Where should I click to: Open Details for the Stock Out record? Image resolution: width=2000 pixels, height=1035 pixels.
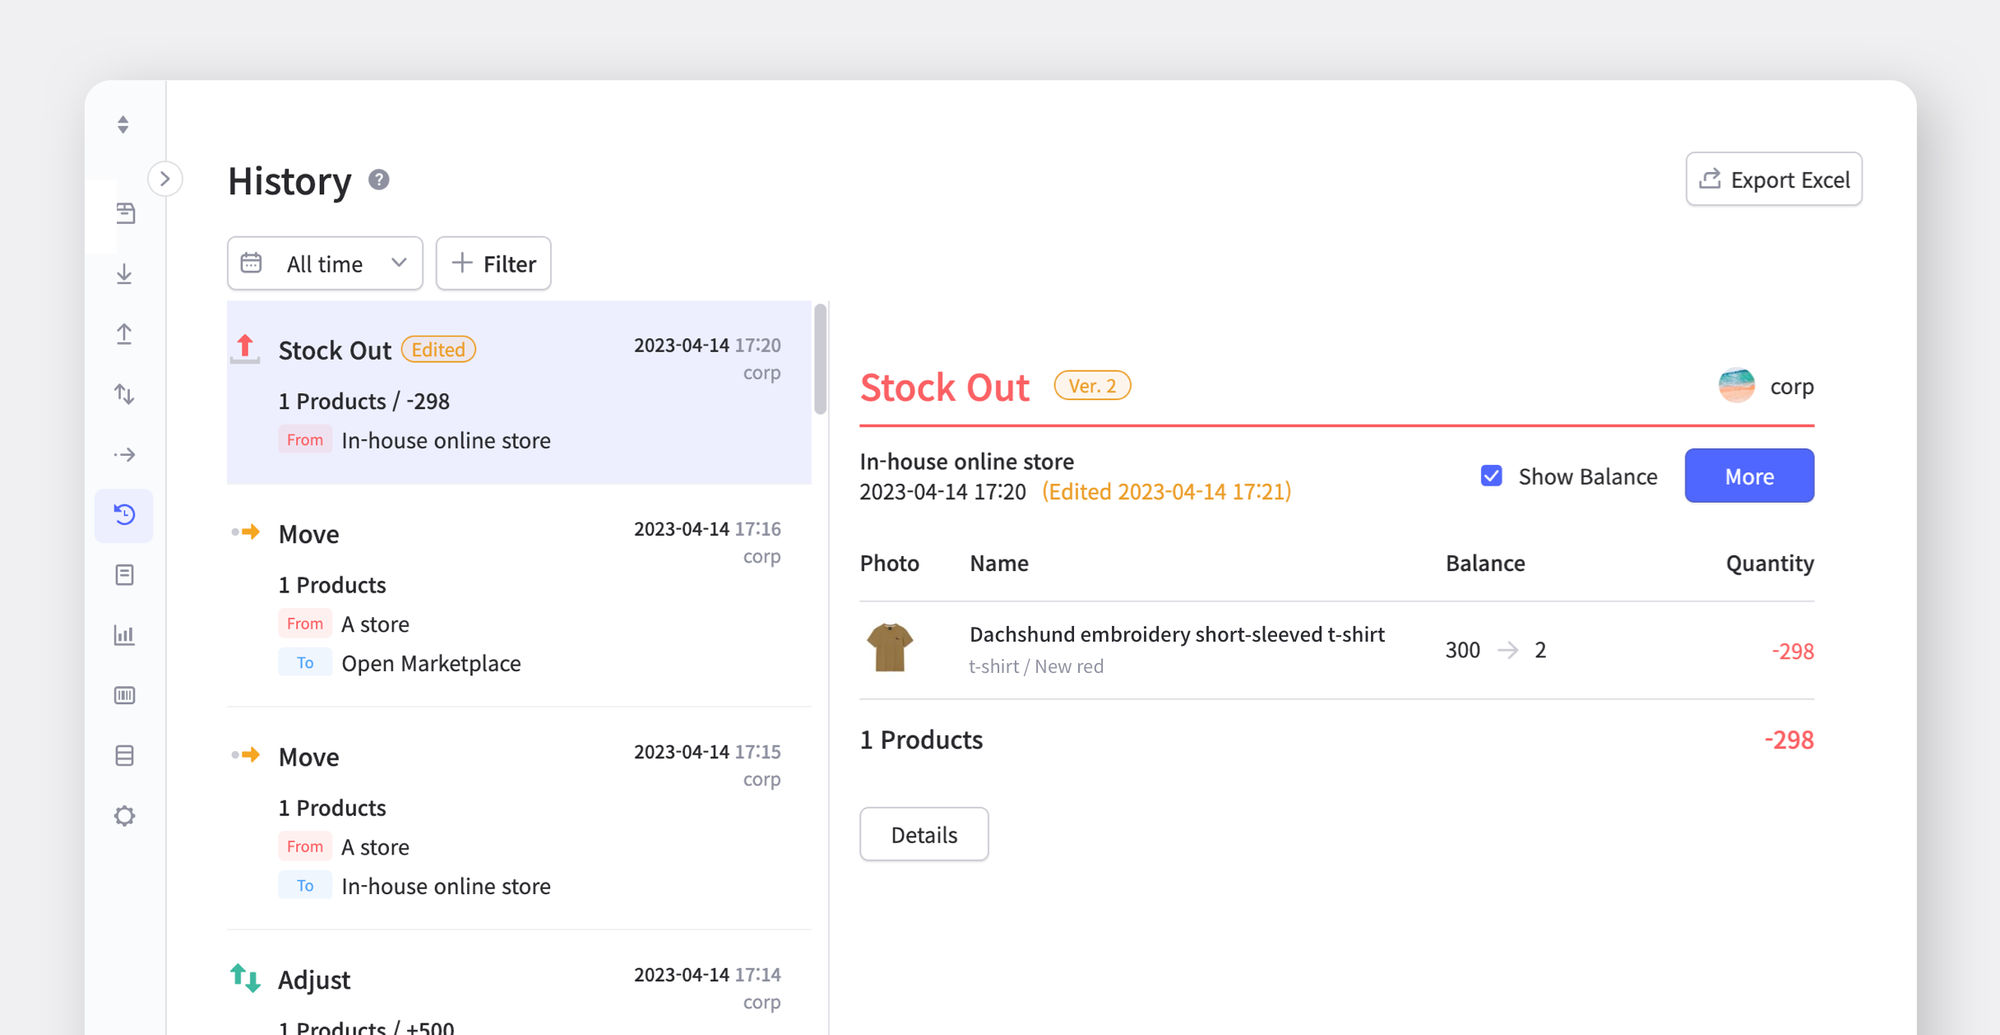coord(923,834)
